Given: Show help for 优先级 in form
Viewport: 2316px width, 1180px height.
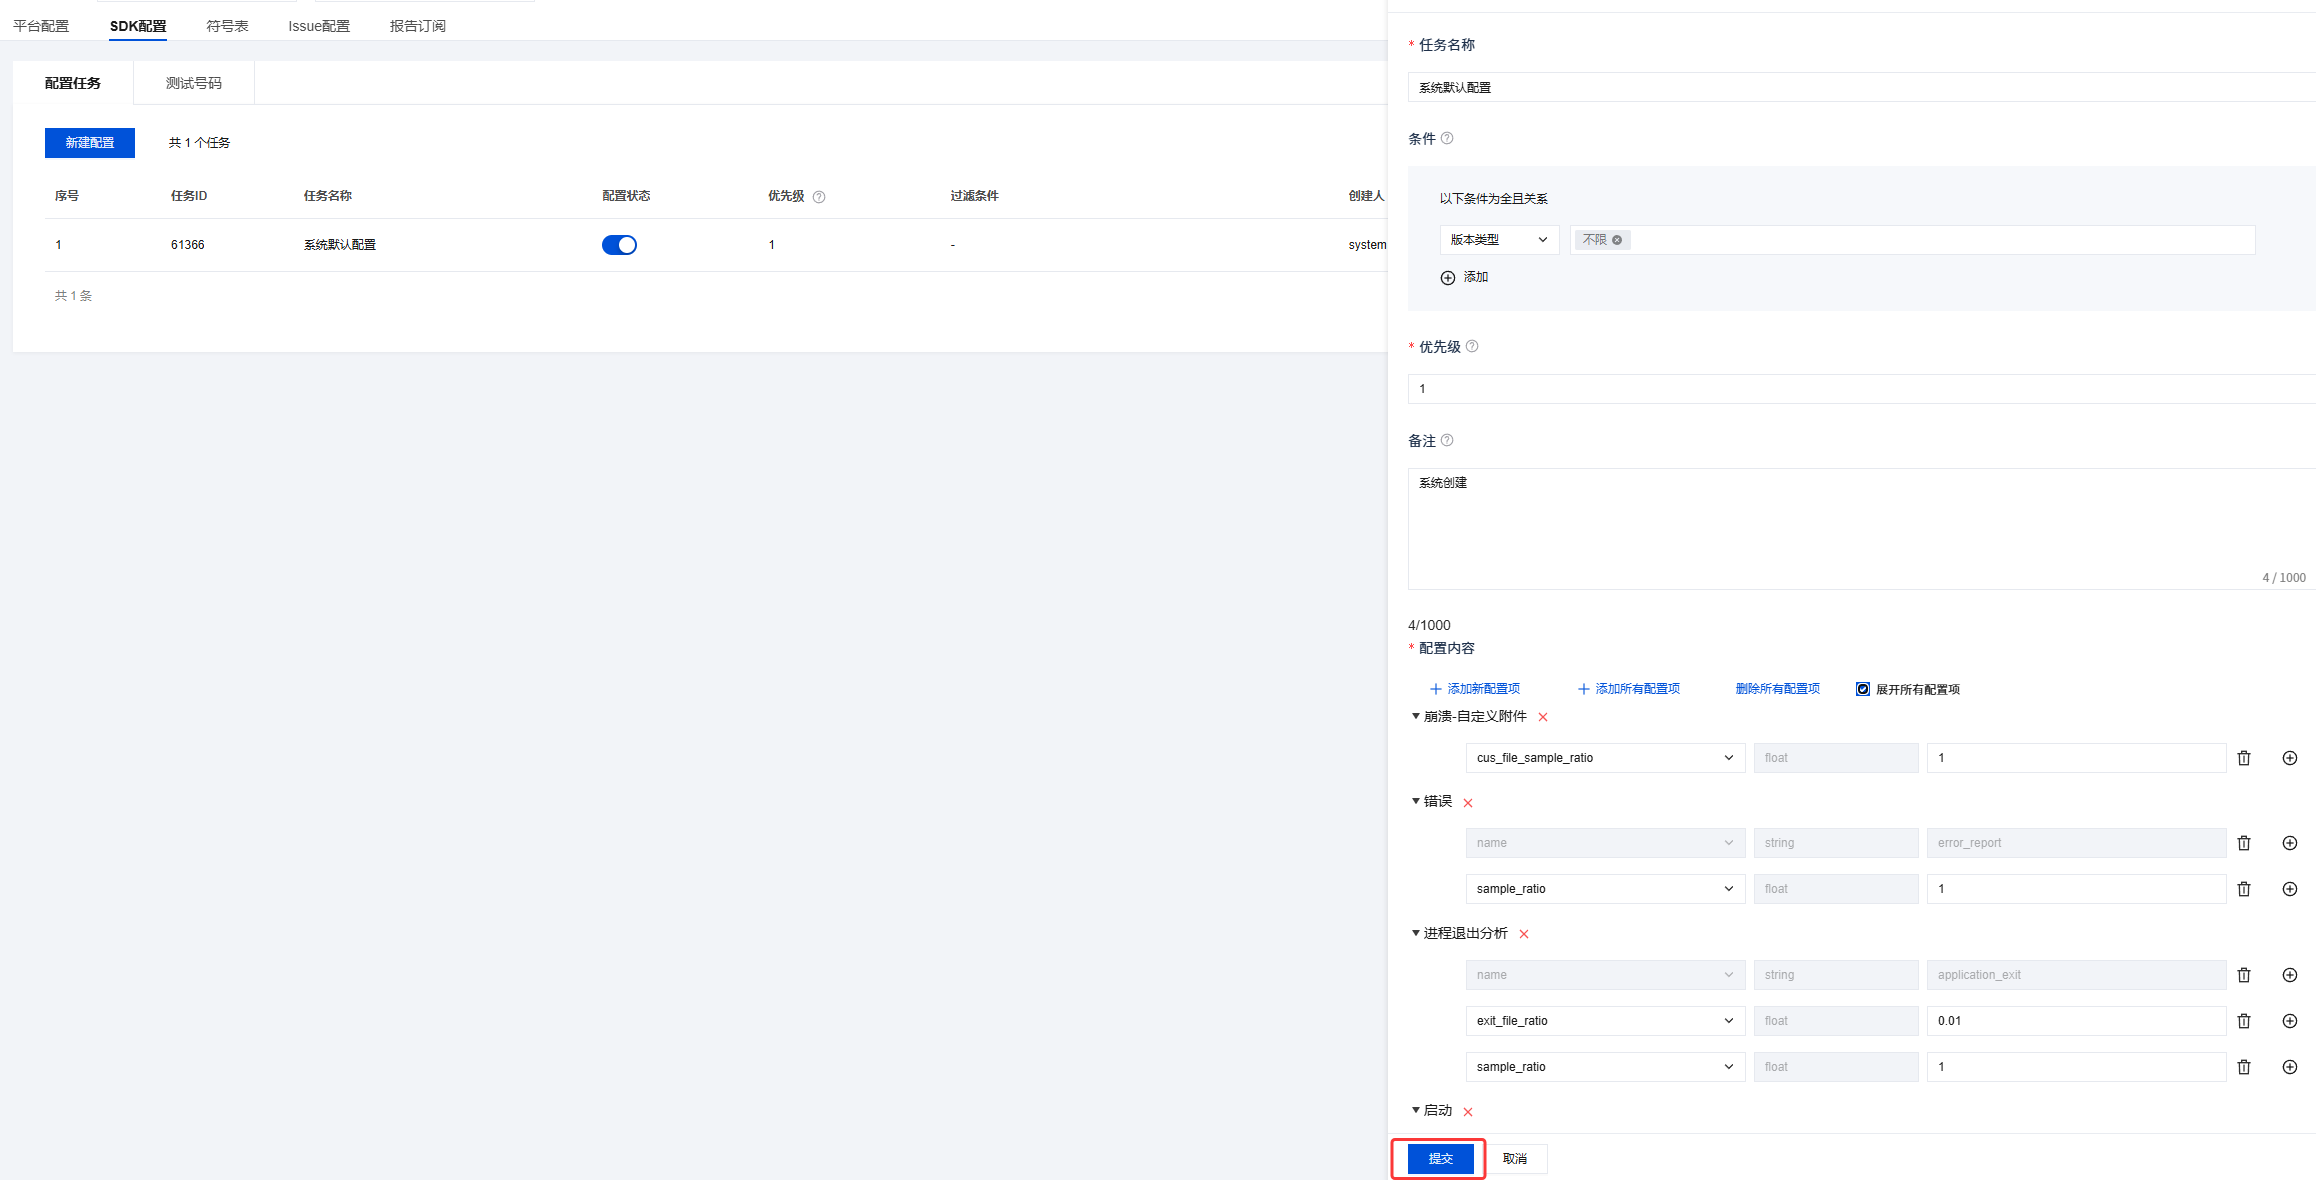Looking at the screenshot, I should pyautogui.click(x=1472, y=346).
